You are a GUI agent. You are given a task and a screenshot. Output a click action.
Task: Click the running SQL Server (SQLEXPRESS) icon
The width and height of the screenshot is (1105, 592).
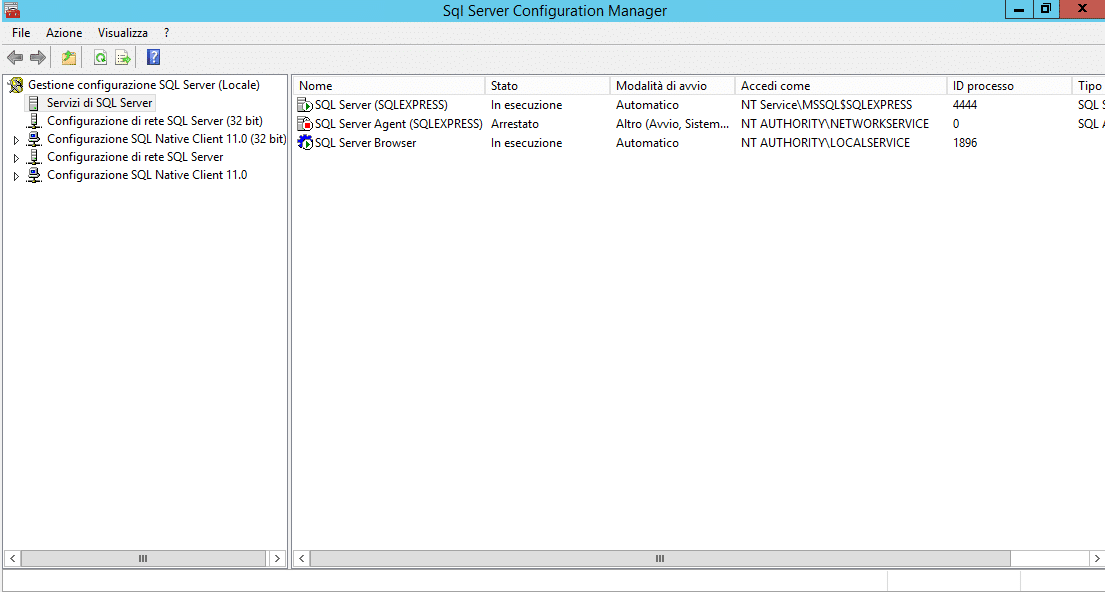click(305, 105)
